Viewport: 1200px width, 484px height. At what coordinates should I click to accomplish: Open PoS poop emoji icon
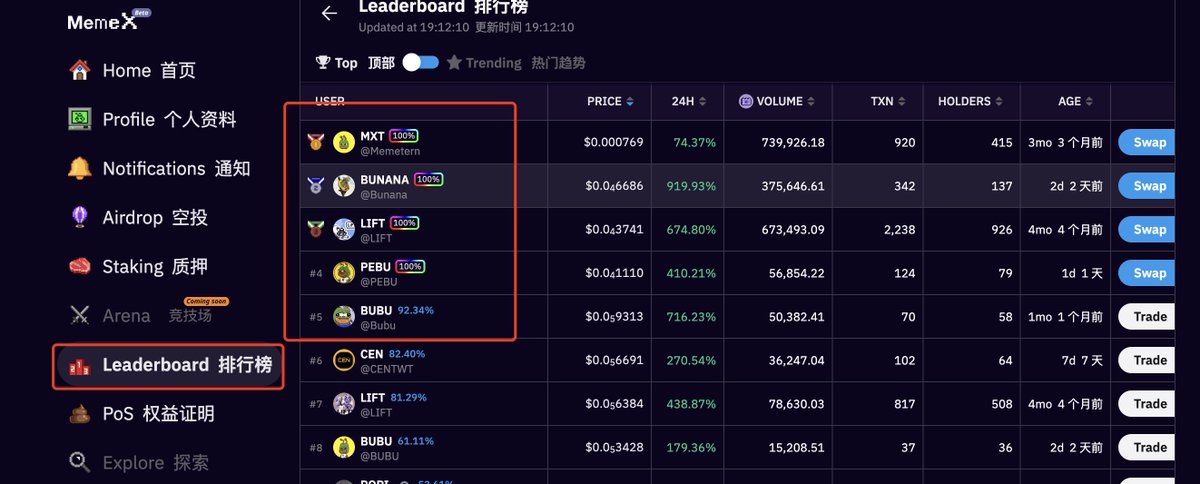pos(80,413)
